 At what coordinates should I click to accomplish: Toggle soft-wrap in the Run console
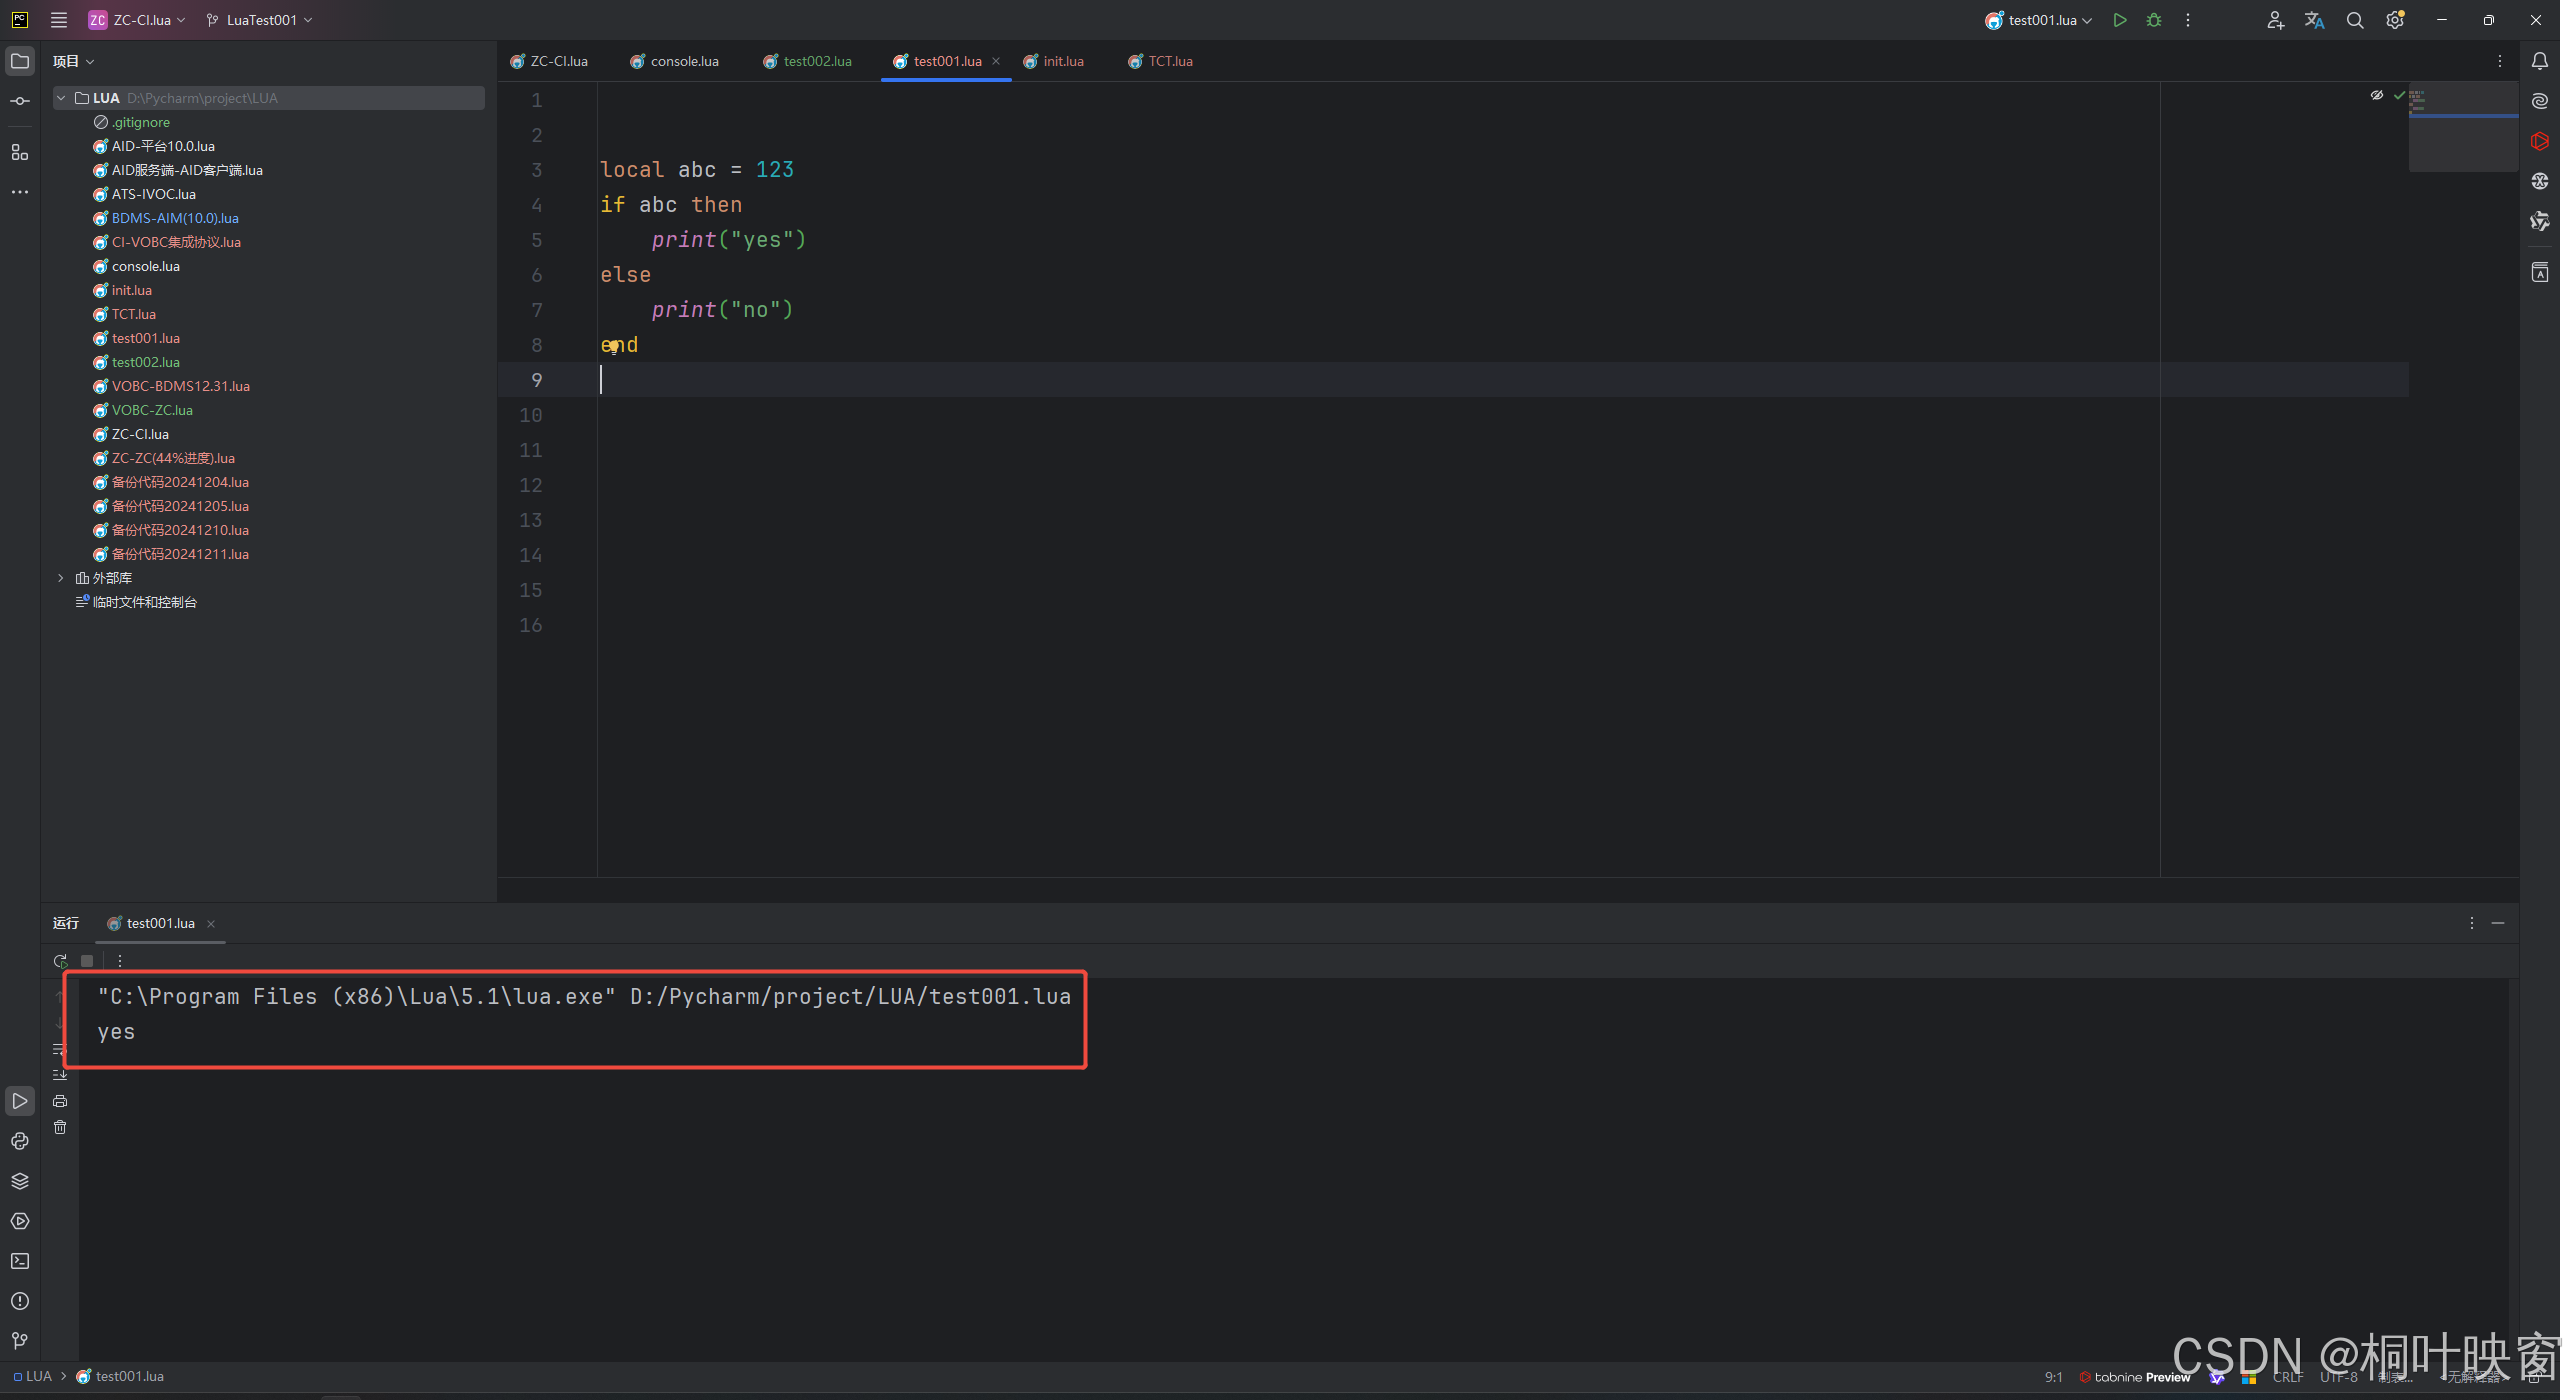[x=60, y=1049]
